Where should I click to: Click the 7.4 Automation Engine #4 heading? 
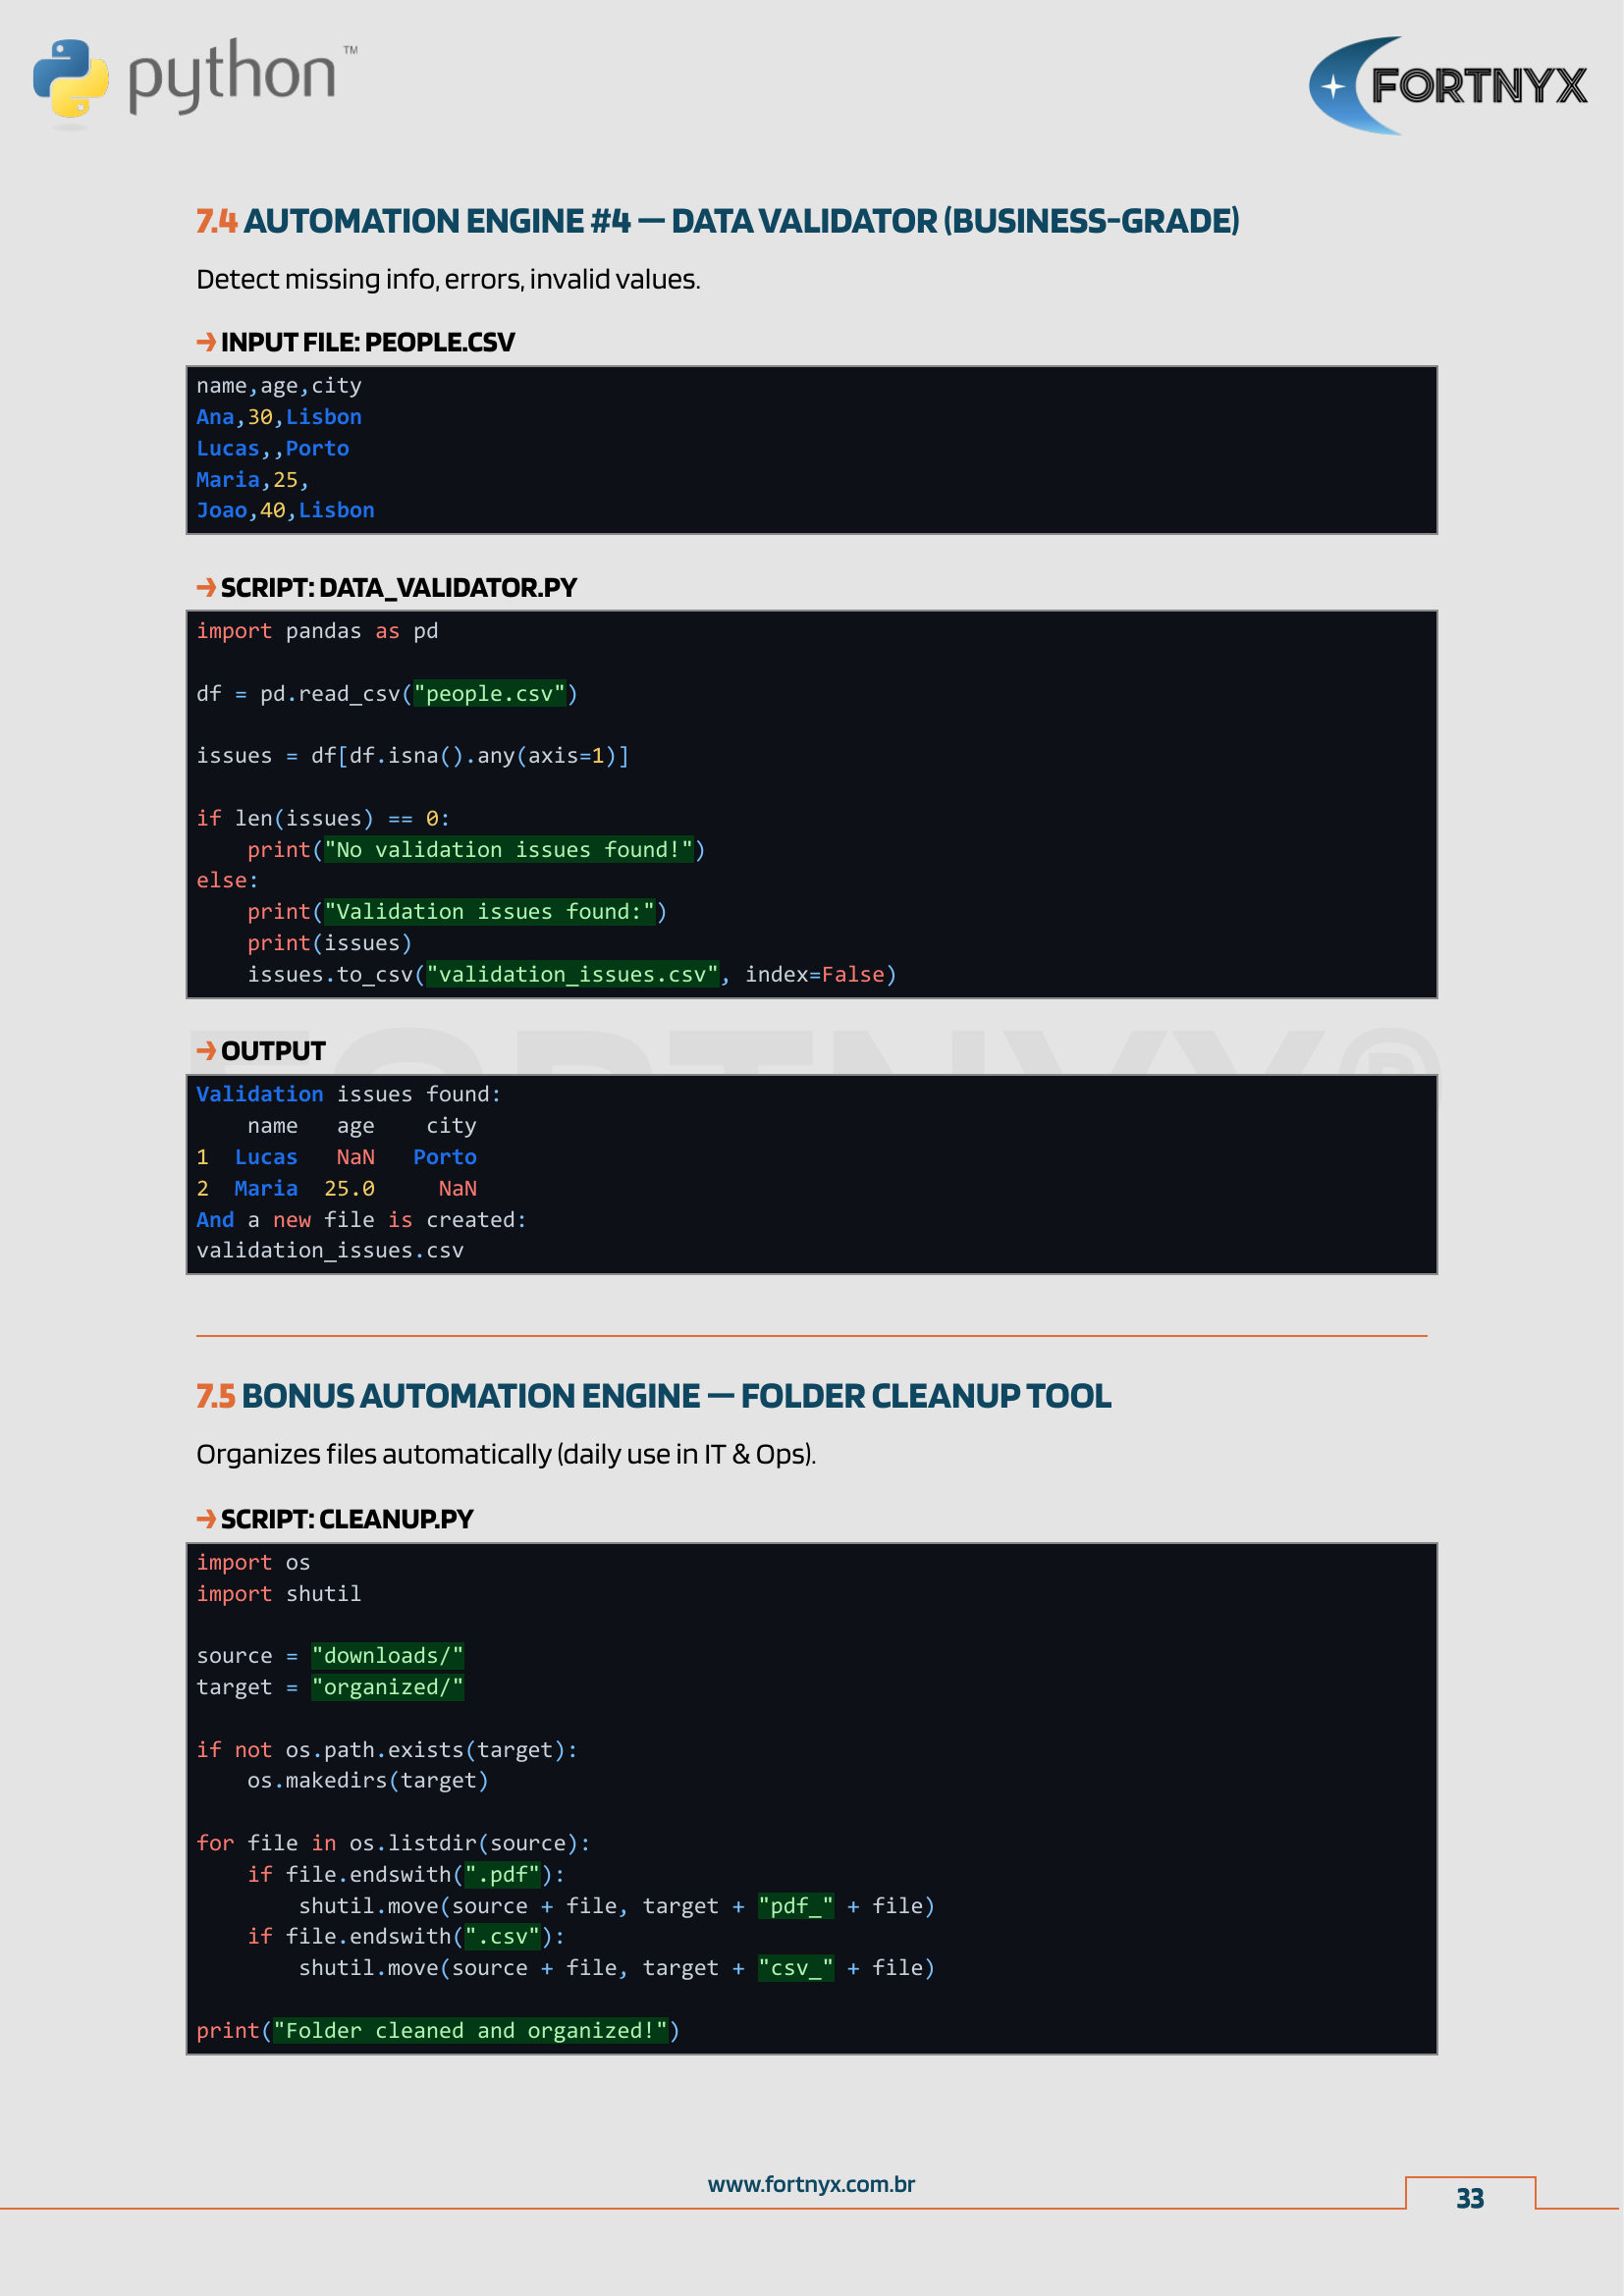(x=717, y=221)
